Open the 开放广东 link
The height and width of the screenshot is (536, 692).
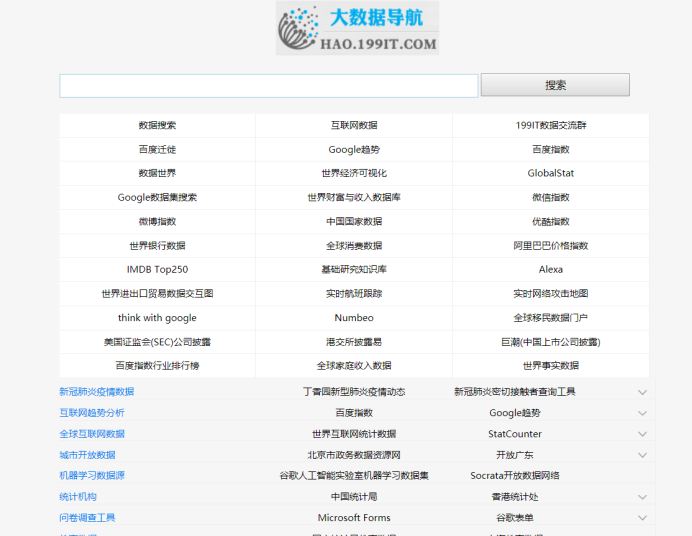click(515, 455)
